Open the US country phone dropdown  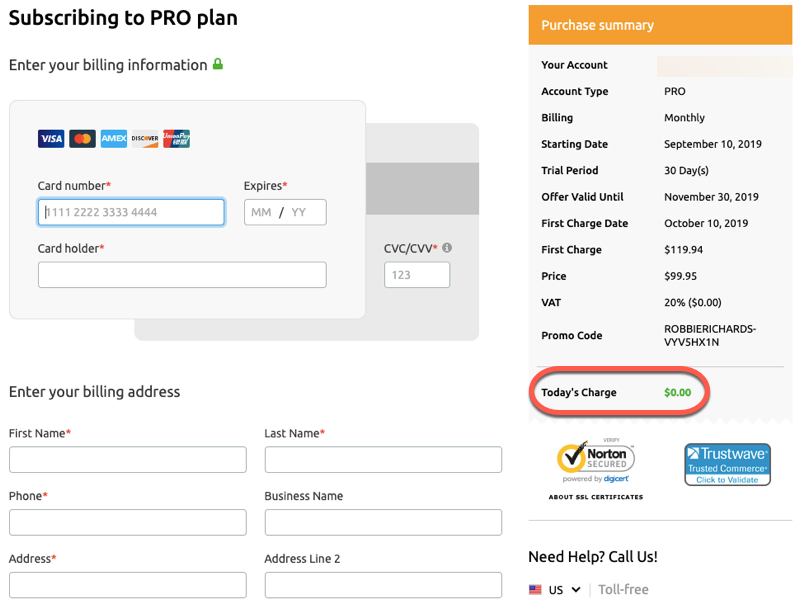coord(555,590)
